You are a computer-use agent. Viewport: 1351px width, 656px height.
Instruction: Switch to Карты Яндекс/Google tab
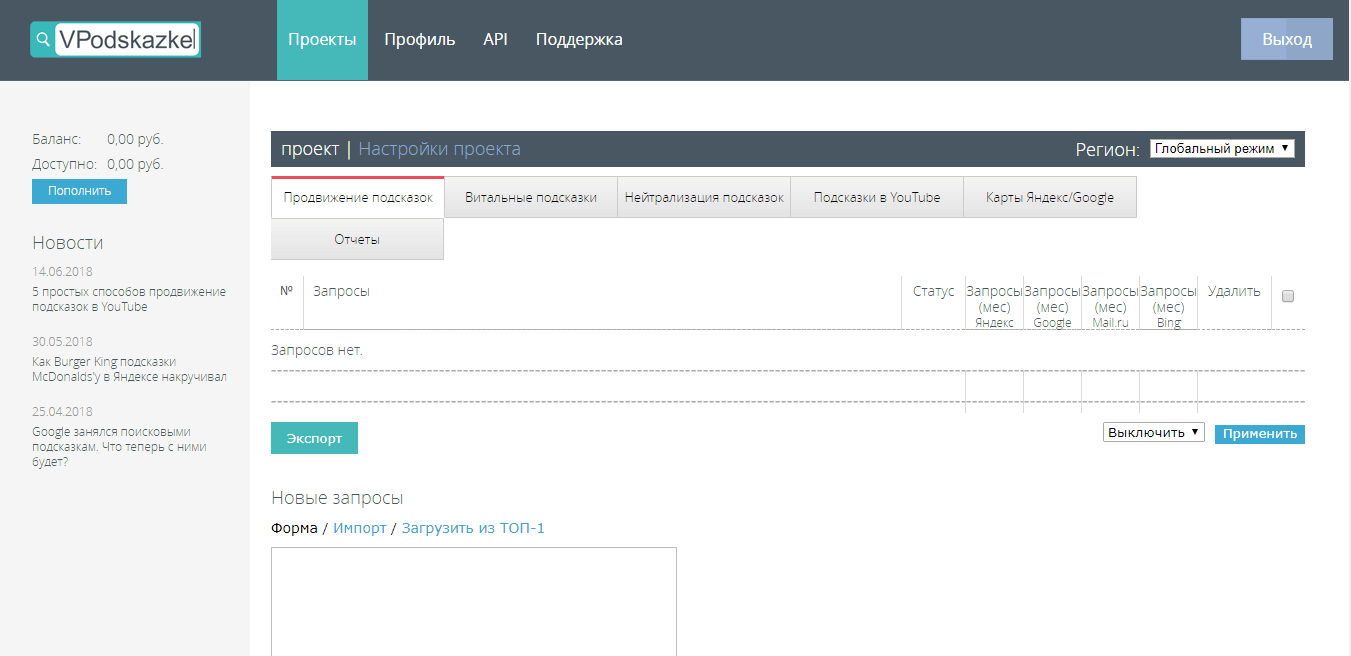1050,198
